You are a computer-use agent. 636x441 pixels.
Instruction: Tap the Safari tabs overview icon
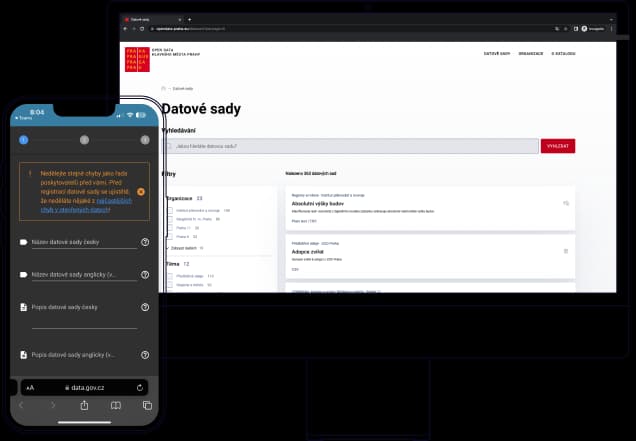(147, 405)
